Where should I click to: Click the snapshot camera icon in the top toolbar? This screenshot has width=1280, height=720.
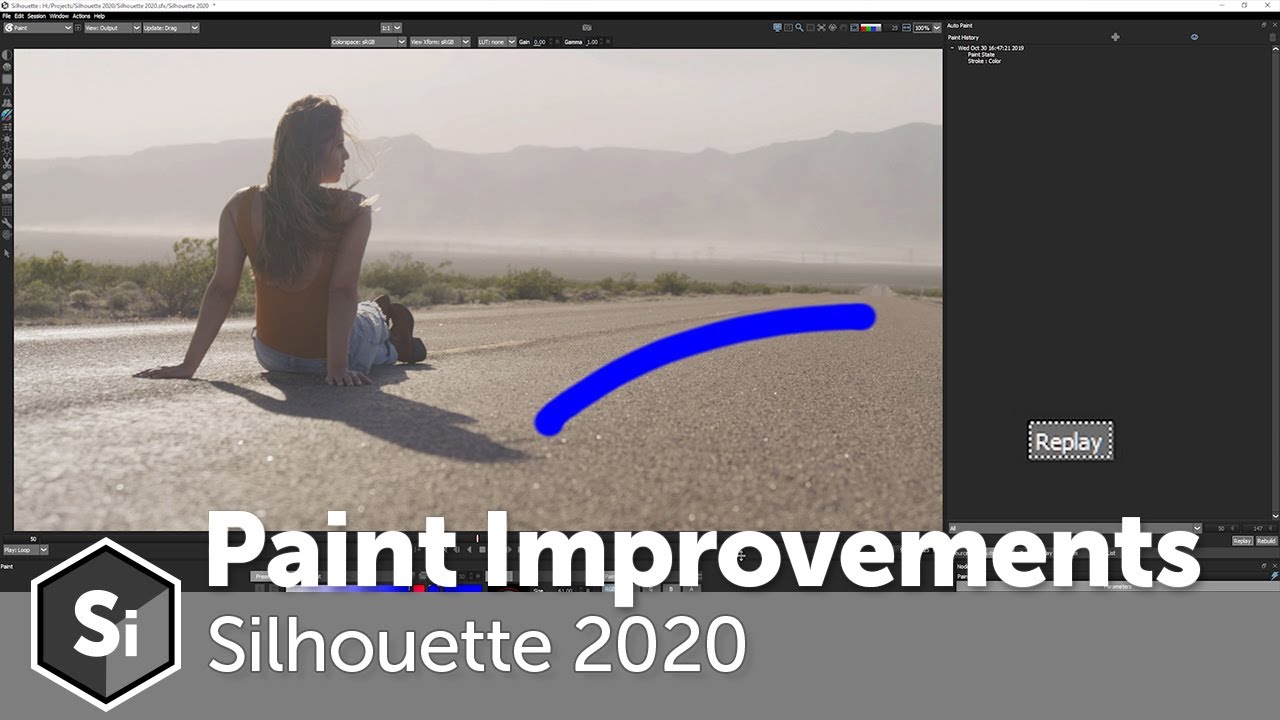tap(587, 27)
